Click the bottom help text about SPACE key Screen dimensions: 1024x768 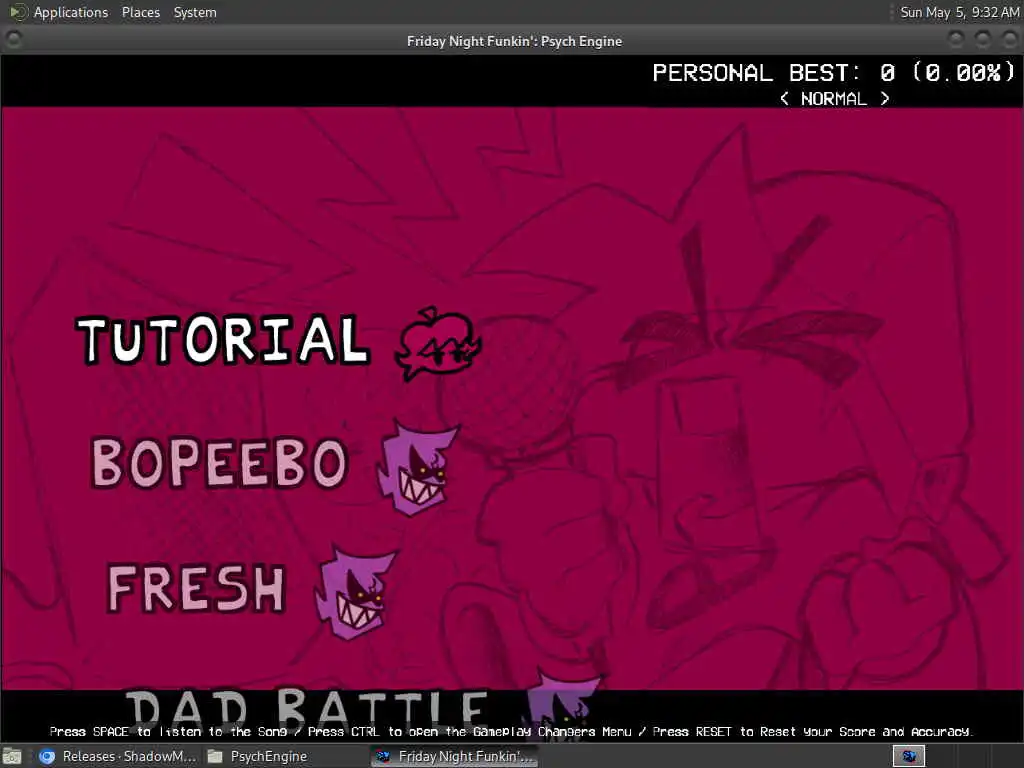pos(511,731)
